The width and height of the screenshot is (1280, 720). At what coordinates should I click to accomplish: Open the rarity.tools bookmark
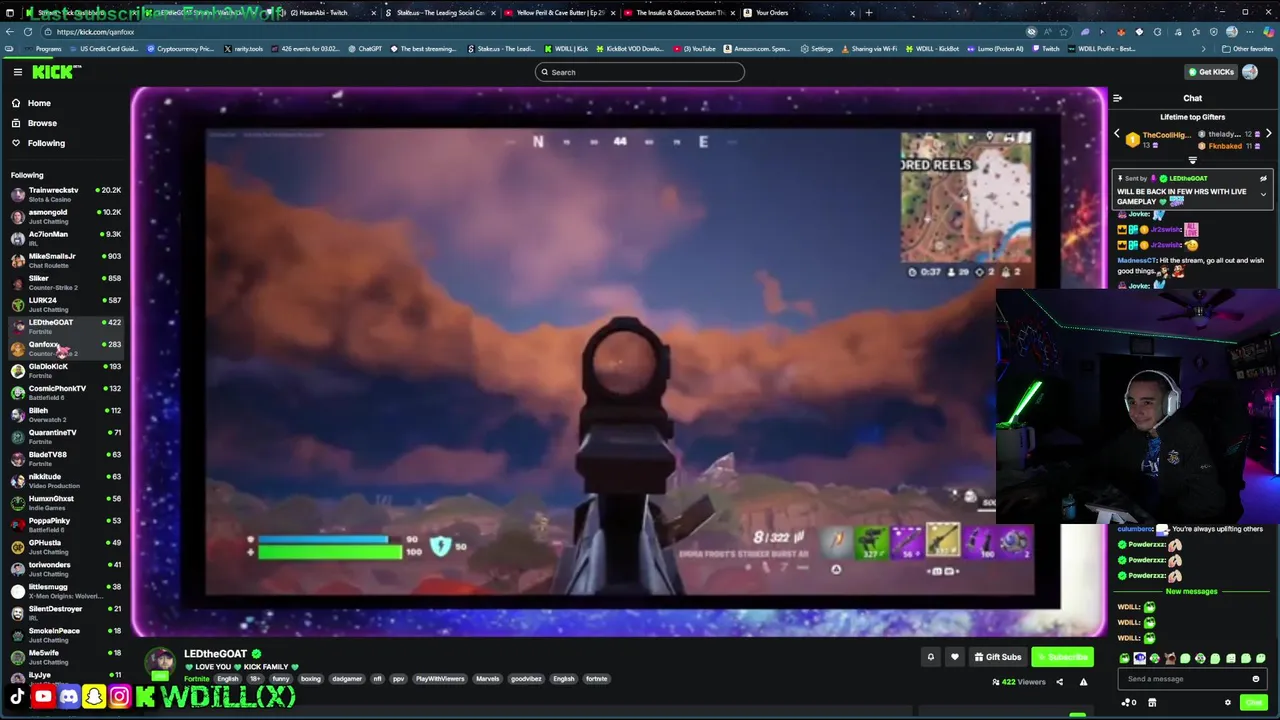tap(242, 49)
